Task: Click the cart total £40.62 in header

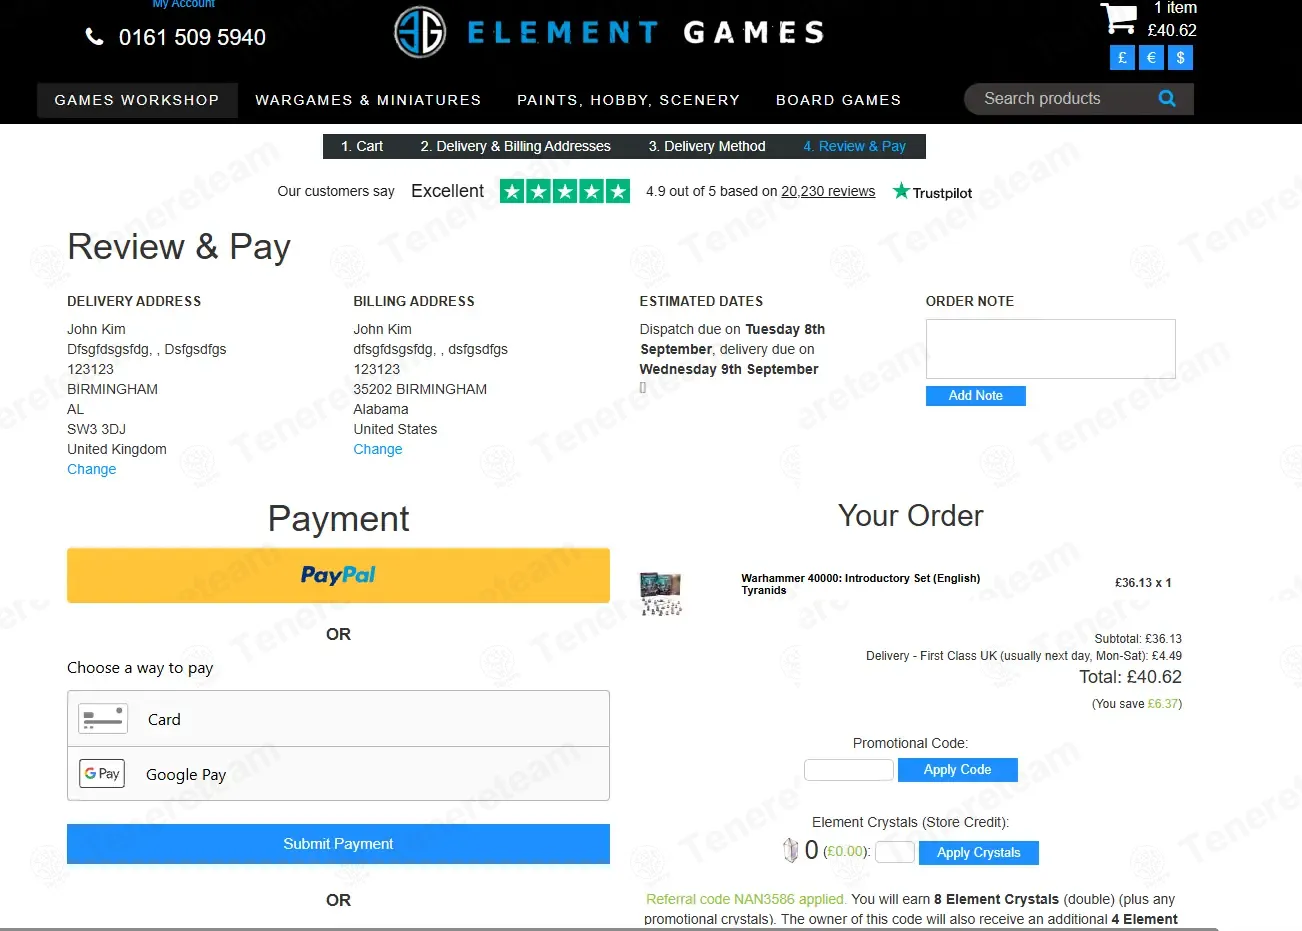Action: point(1172,31)
